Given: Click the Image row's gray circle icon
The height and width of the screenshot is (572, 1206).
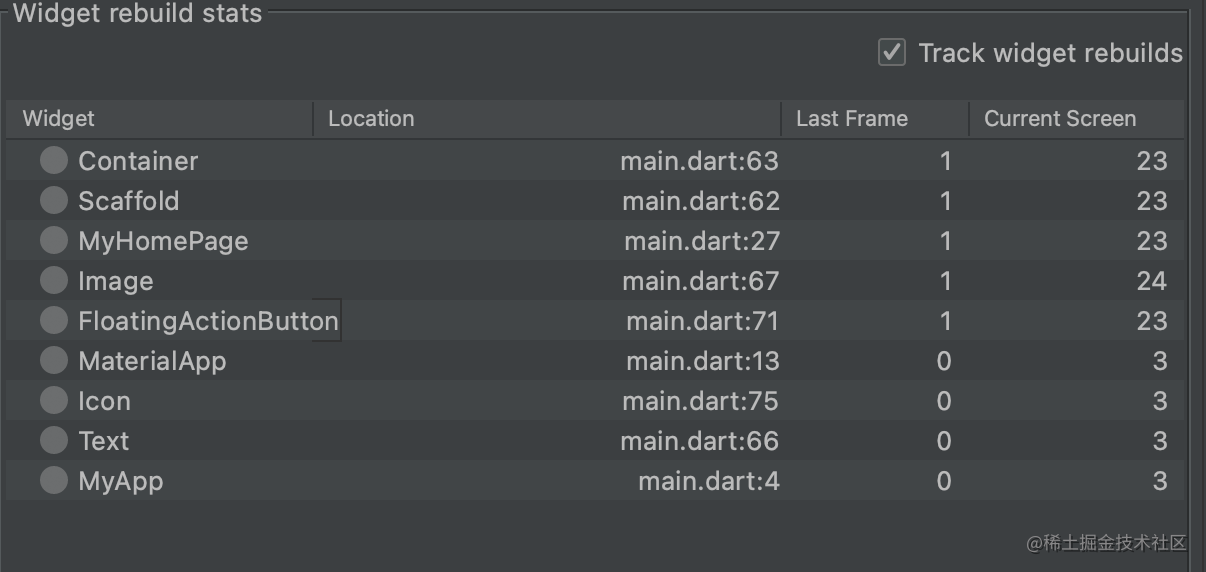Looking at the screenshot, I should [x=54, y=280].
